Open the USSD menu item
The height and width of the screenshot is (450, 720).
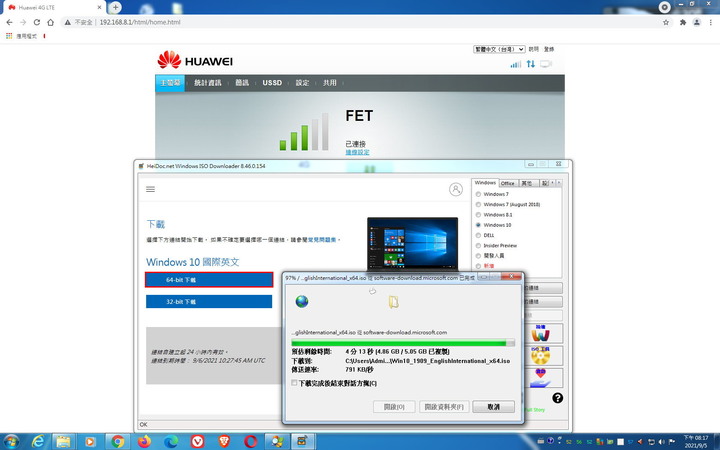(272, 83)
